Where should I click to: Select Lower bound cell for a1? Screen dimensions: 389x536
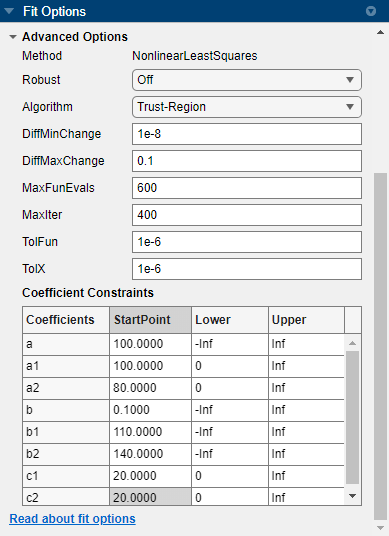tap(230, 366)
